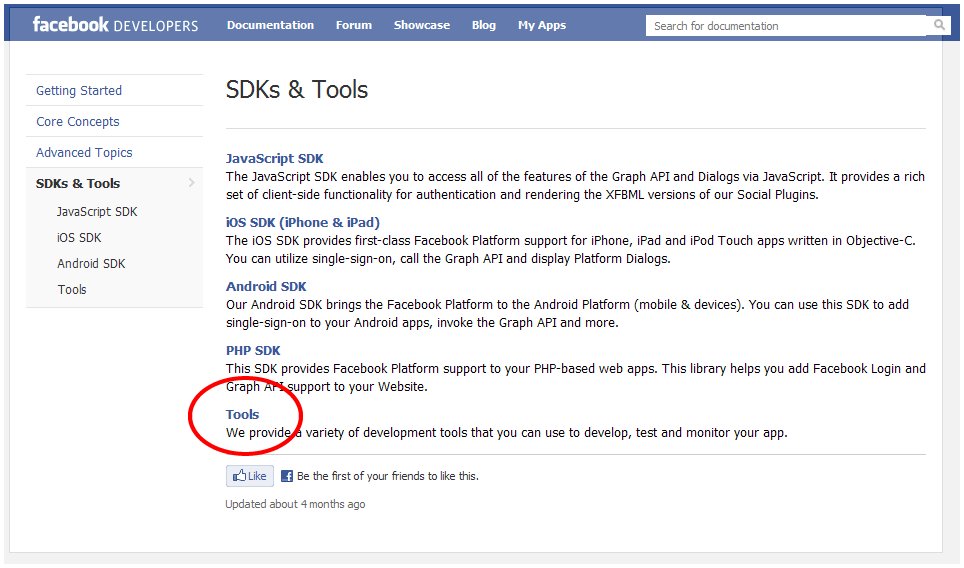Click the search magnifier icon
Screen dimensions: 964x568
pos(939,25)
